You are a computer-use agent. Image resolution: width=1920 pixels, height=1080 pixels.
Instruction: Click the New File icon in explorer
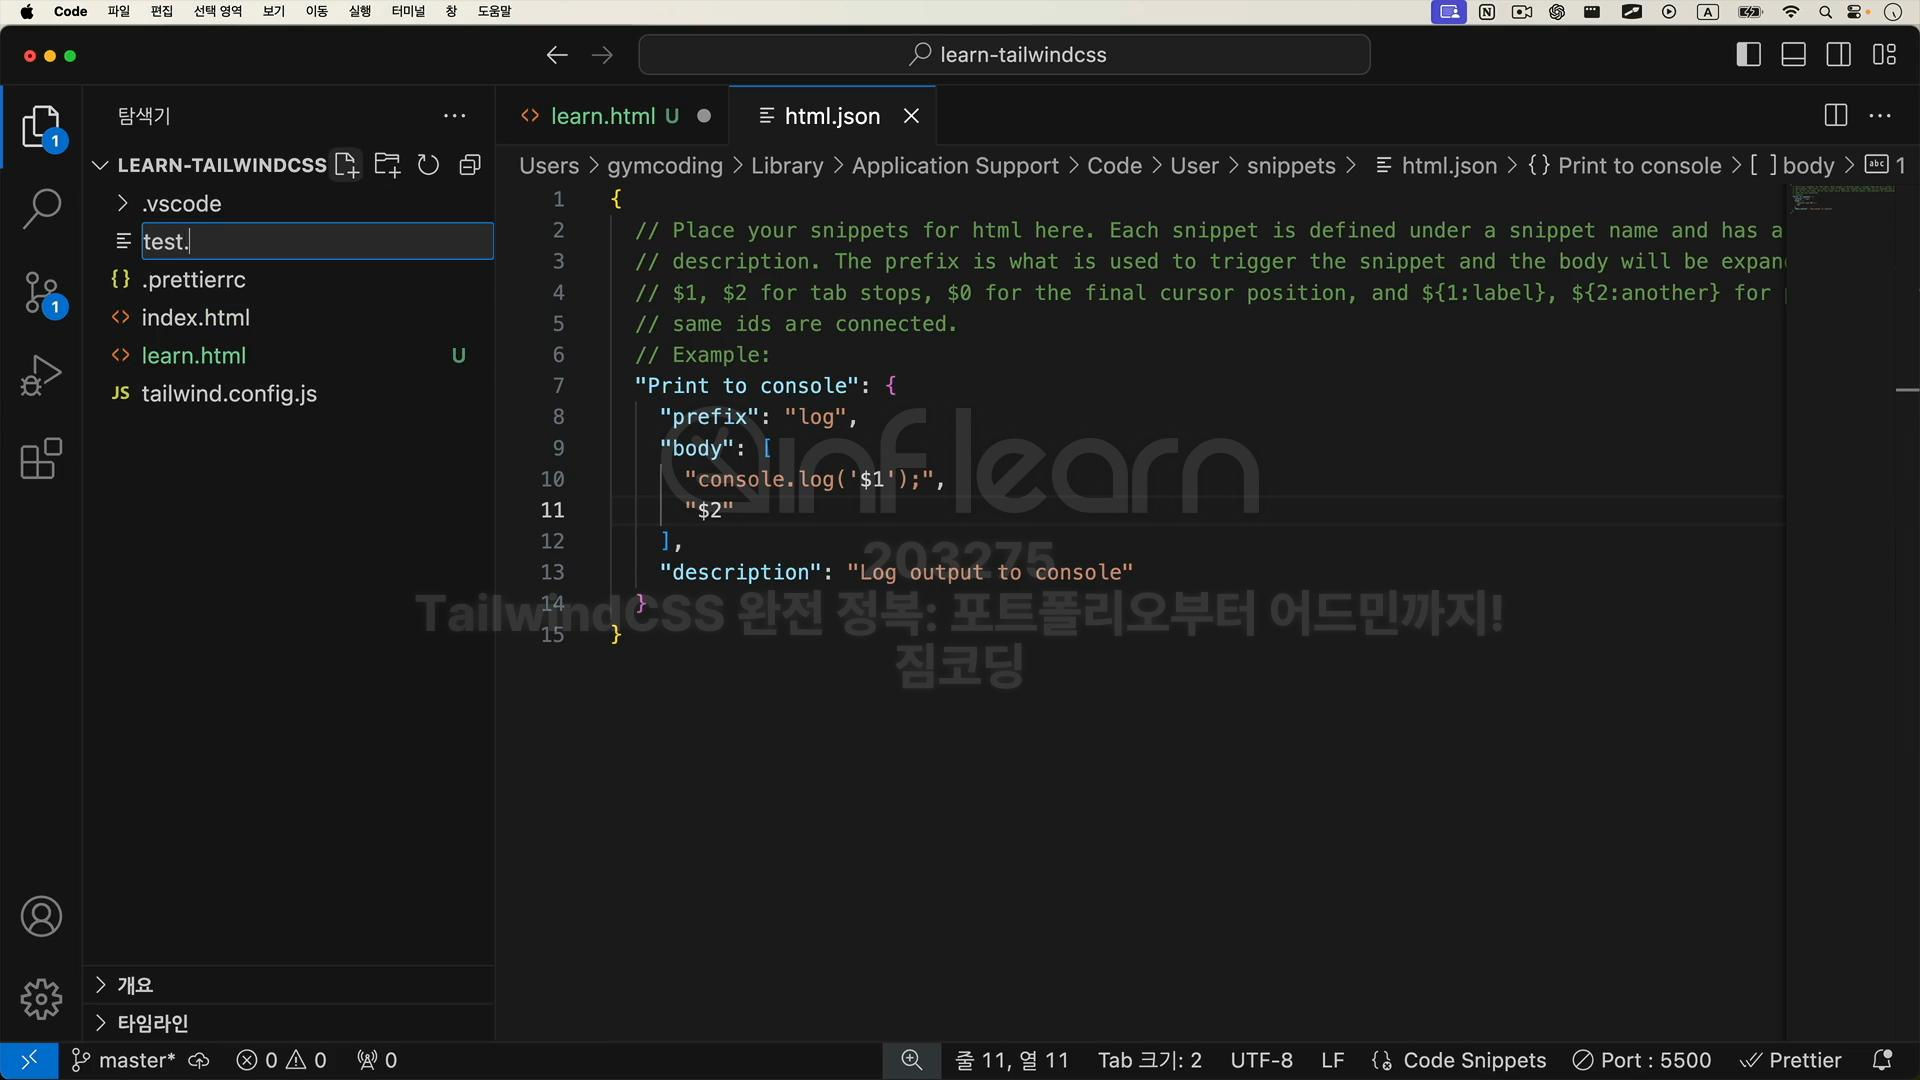347,165
